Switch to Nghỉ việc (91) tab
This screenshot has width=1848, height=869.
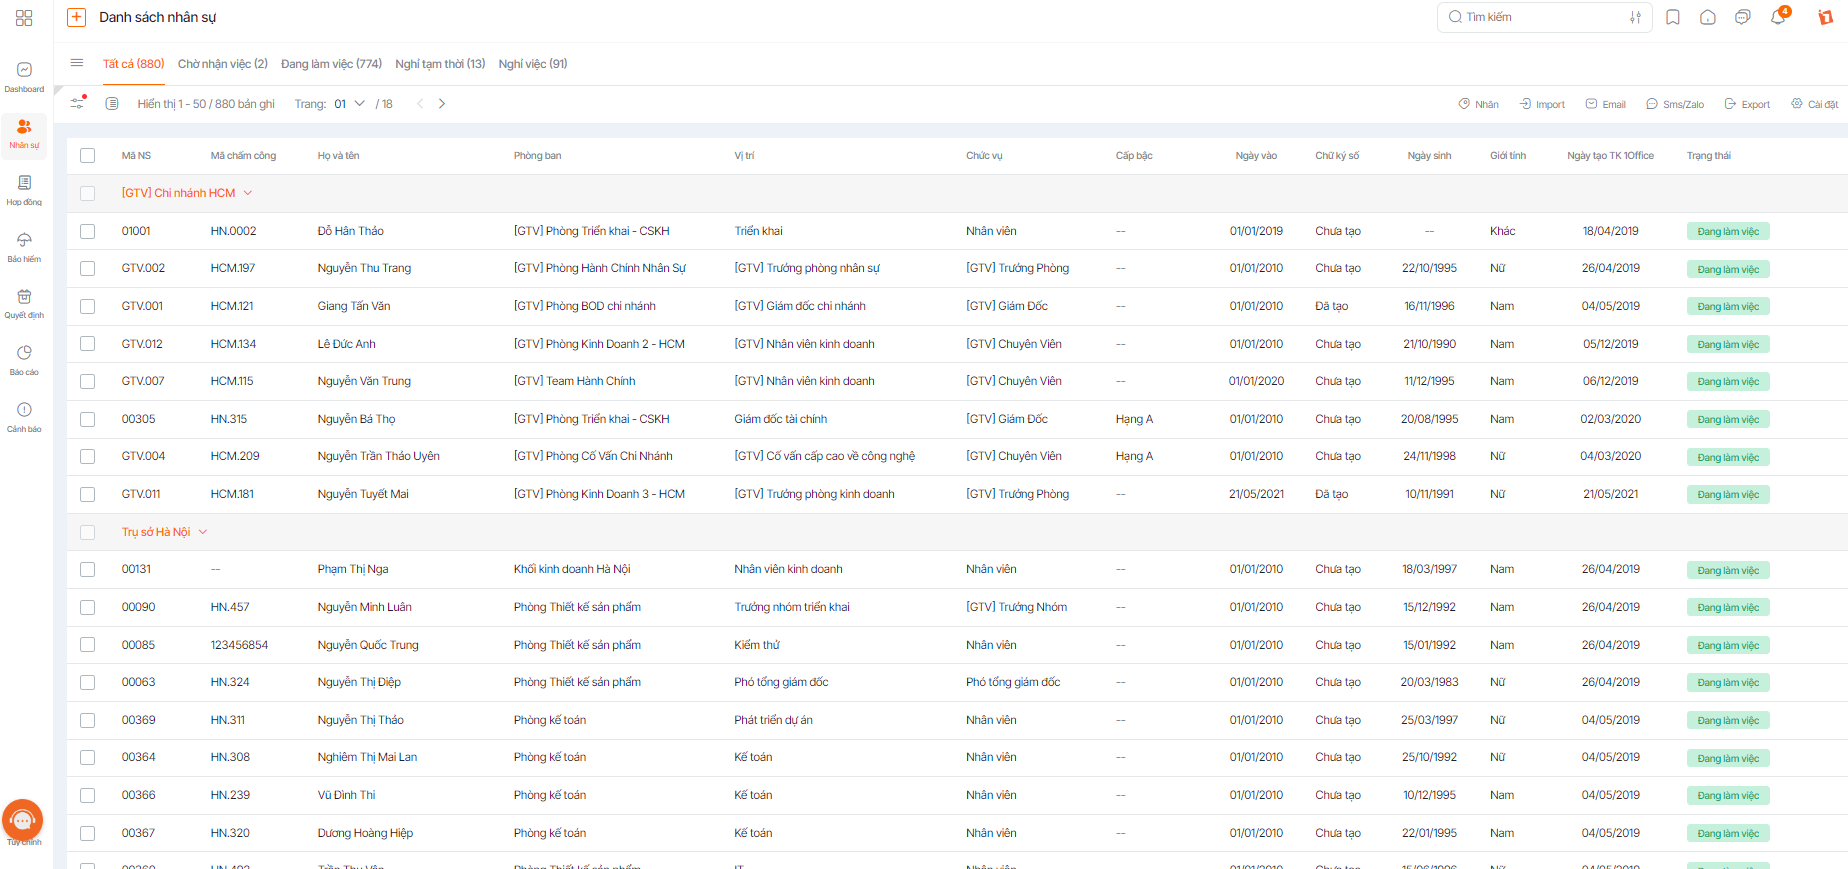coord(533,64)
